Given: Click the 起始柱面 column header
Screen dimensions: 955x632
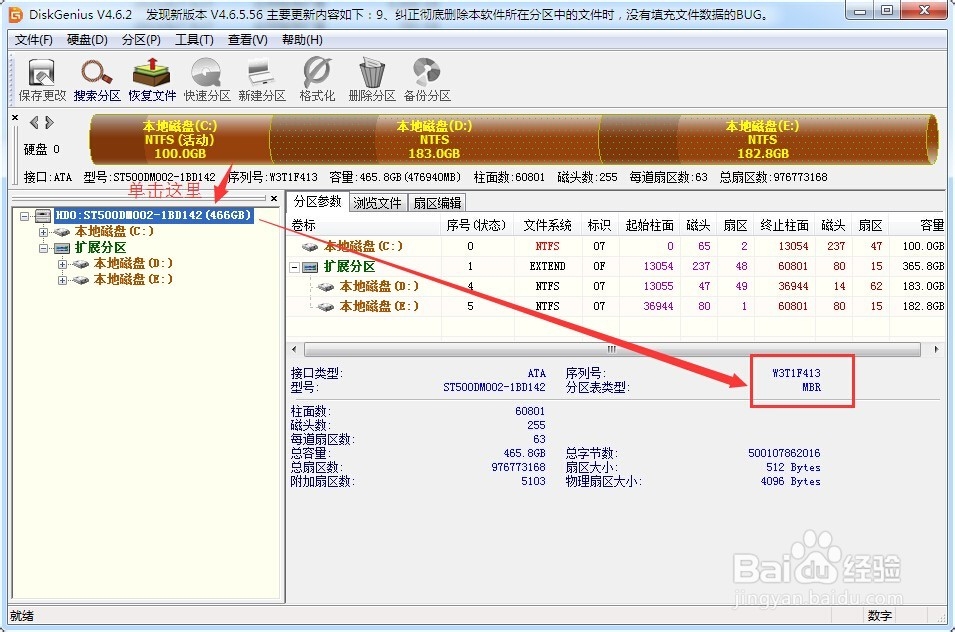Looking at the screenshot, I should pyautogui.click(x=649, y=225).
